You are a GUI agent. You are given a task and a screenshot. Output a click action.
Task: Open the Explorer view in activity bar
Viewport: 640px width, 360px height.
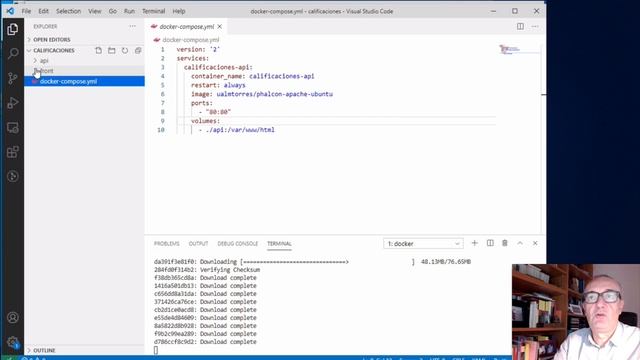pos(13,29)
